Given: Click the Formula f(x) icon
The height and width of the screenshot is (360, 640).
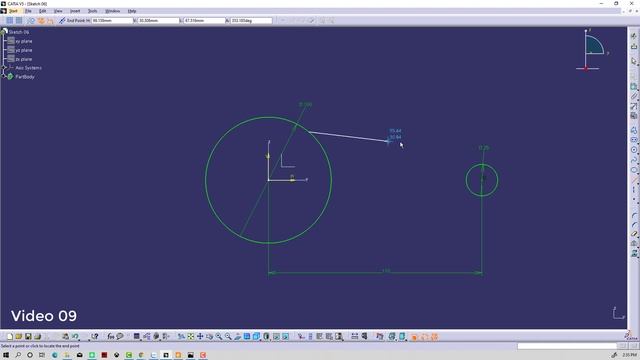Looking at the screenshot, I should pos(111,337).
